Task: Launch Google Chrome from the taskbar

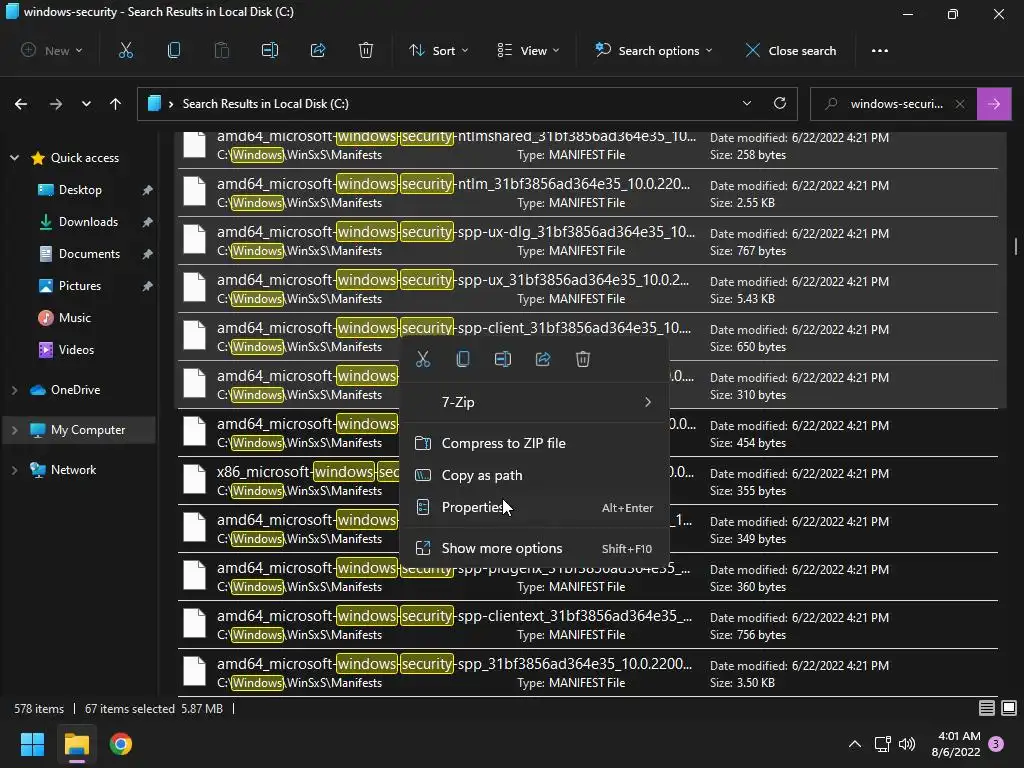Action: (121, 744)
